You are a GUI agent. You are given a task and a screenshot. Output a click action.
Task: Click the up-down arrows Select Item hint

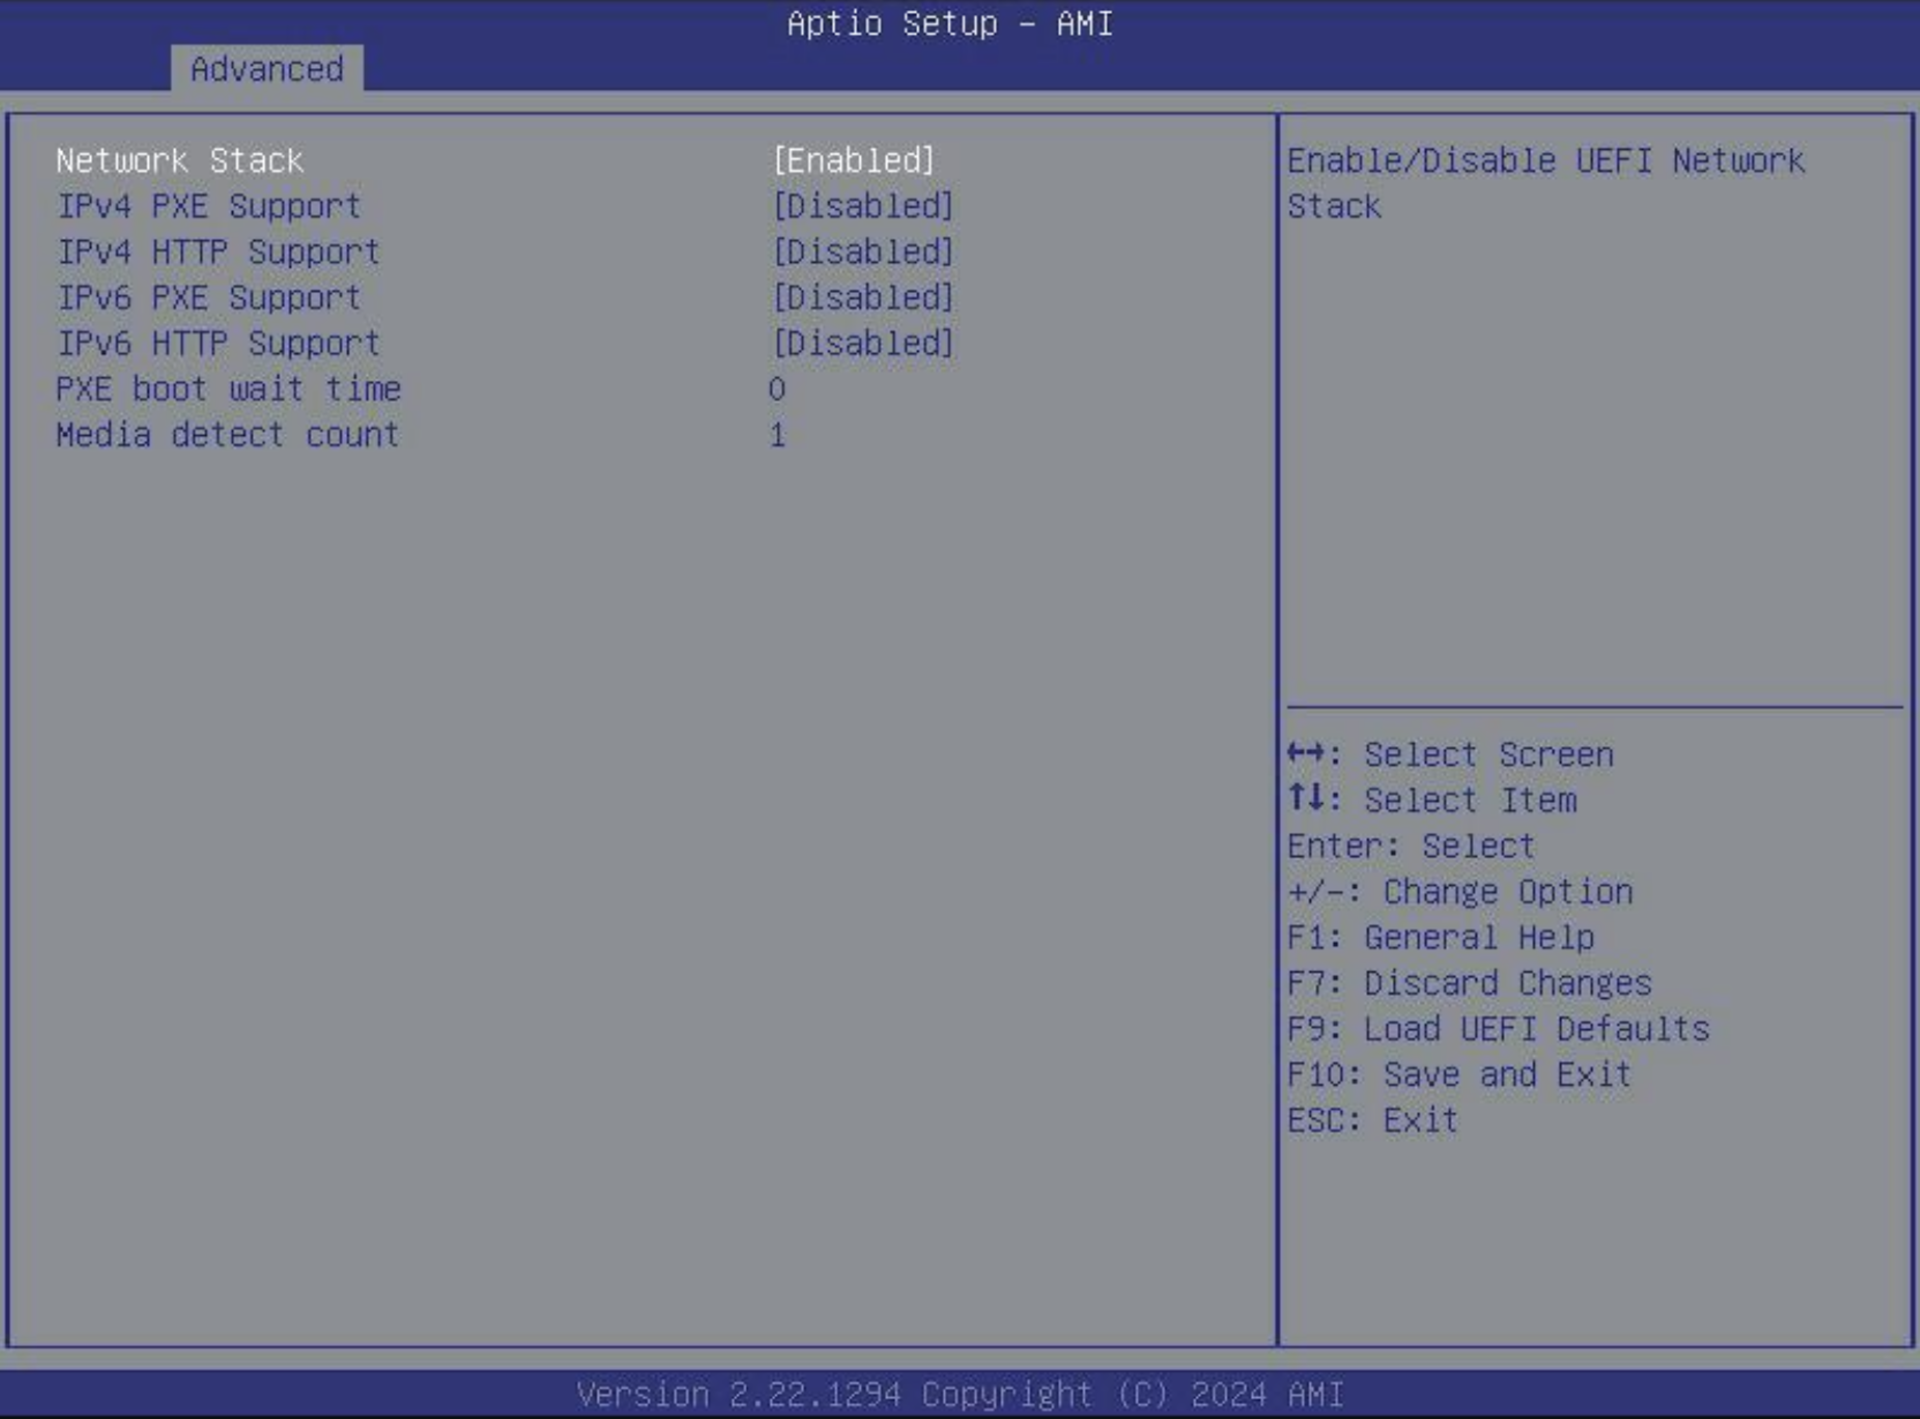coord(1432,800)
